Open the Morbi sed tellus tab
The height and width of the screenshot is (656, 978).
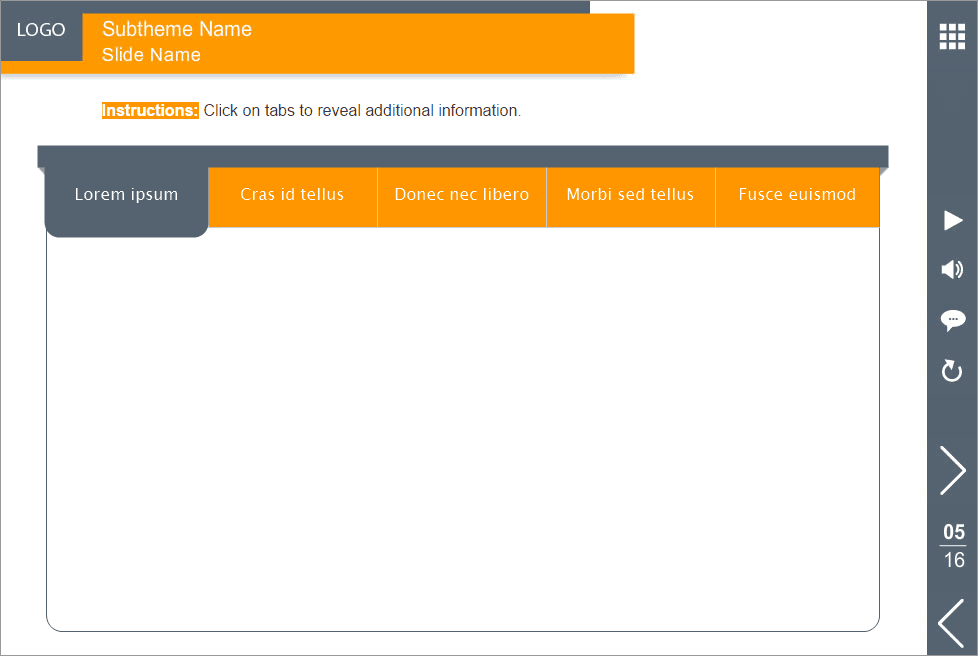(631, 194)
